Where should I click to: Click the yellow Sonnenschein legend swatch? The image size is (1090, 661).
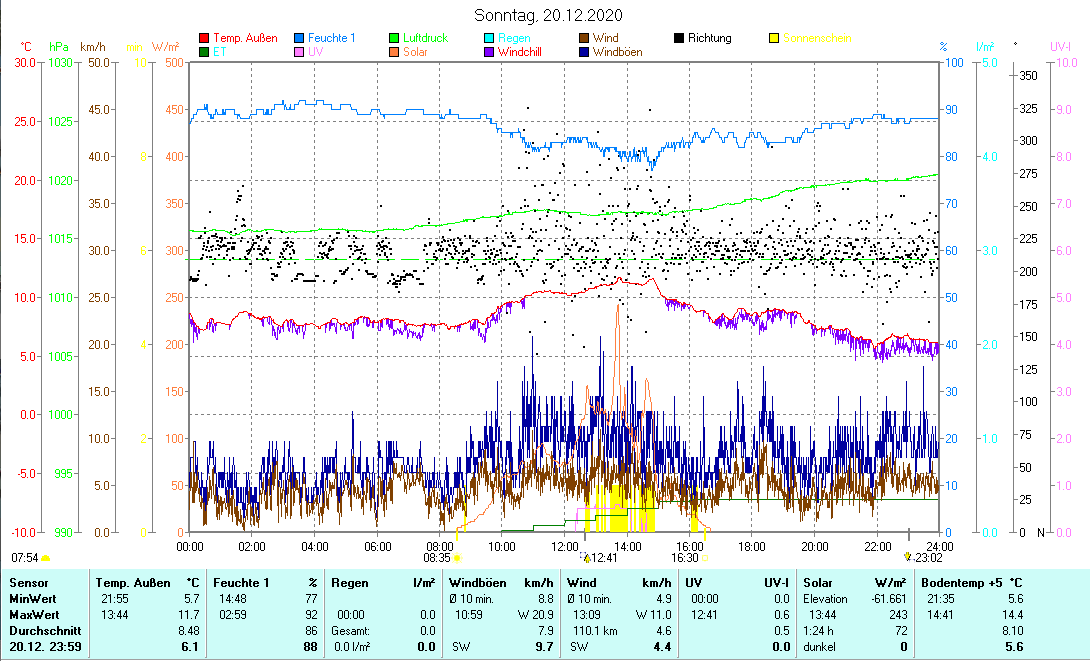click(773, 39)
